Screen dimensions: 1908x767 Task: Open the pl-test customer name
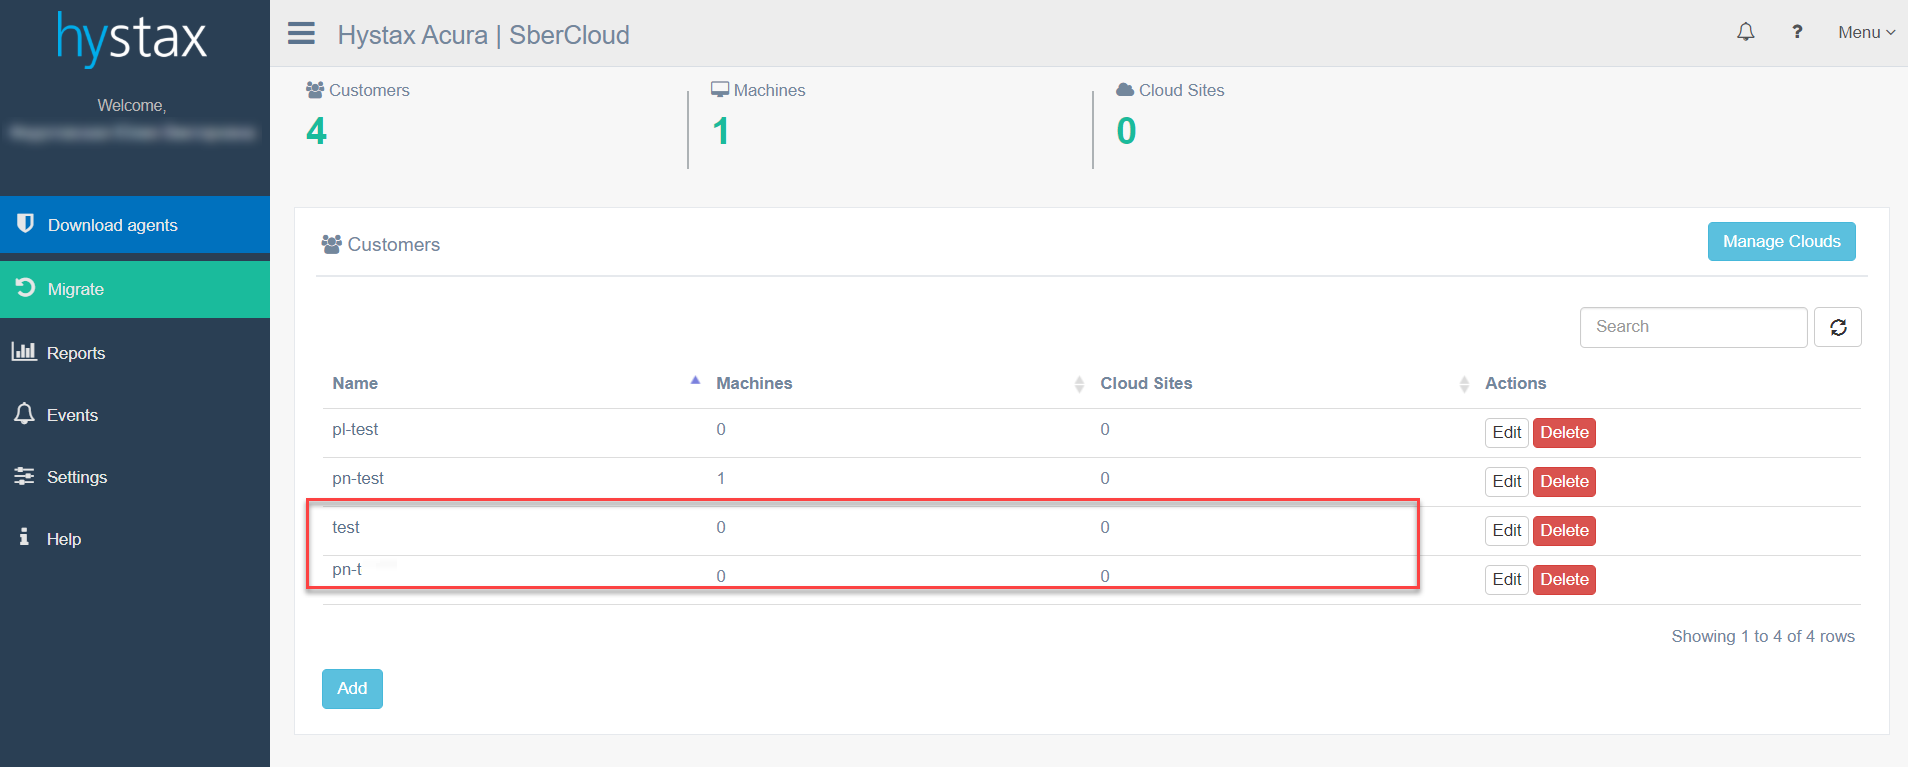point(355,429)
